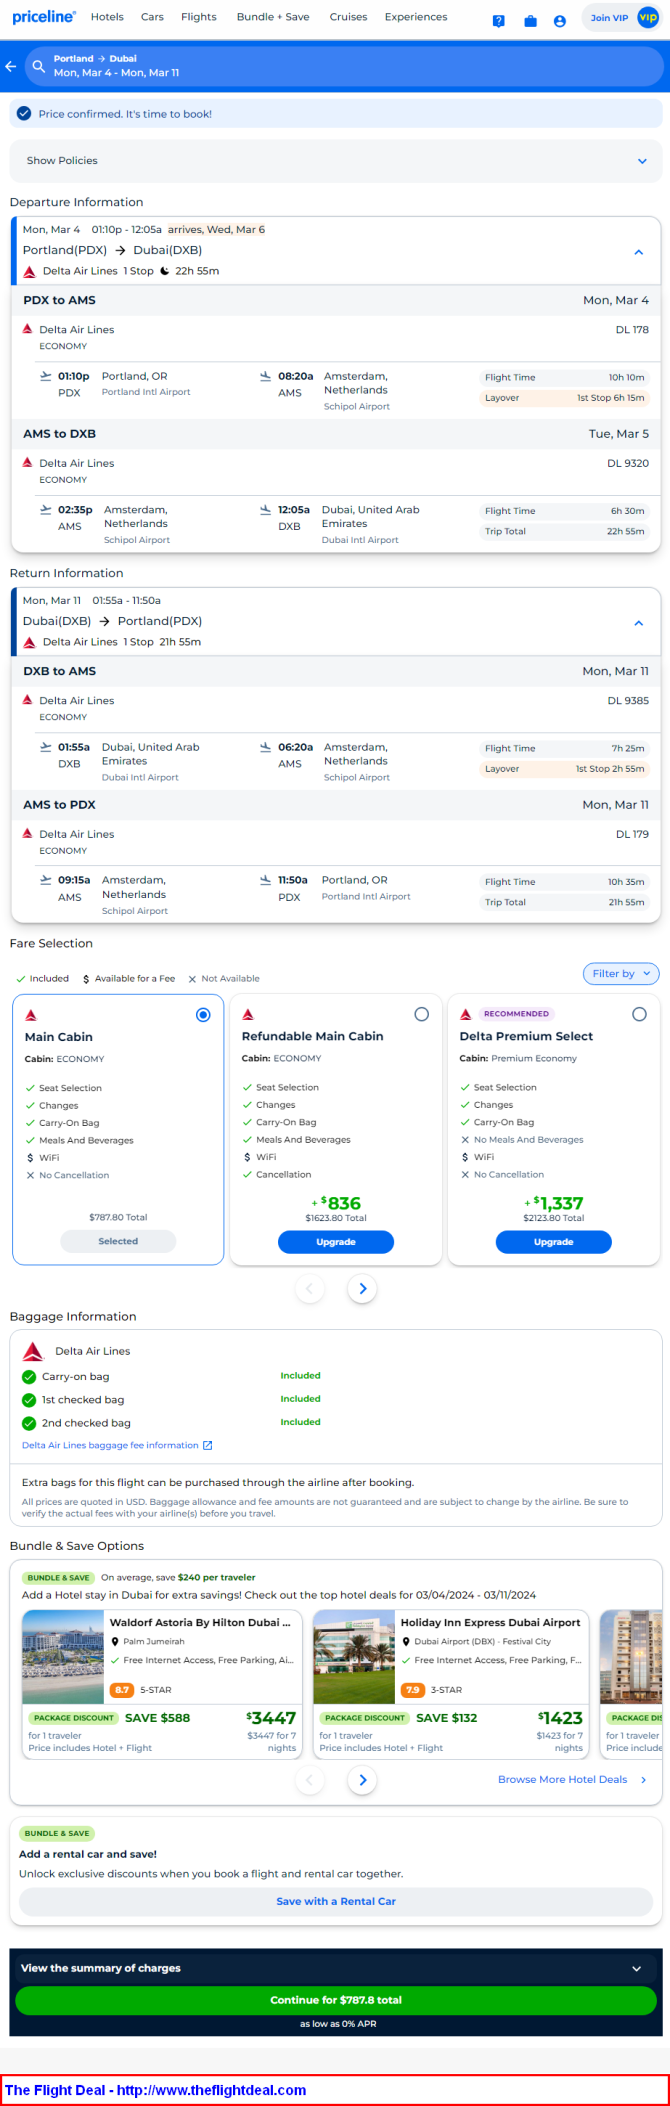
Task: Click the Delta logo in Main Cabin card
Action: (31, 1015)
